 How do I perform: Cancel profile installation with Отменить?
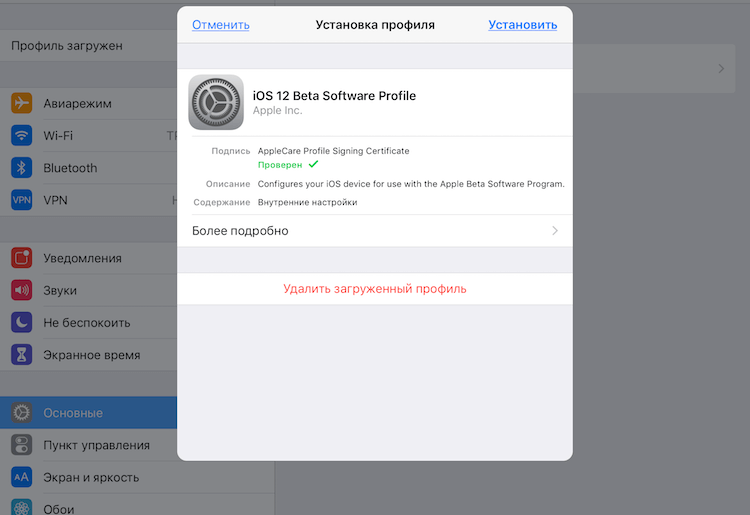coord(221,25)
